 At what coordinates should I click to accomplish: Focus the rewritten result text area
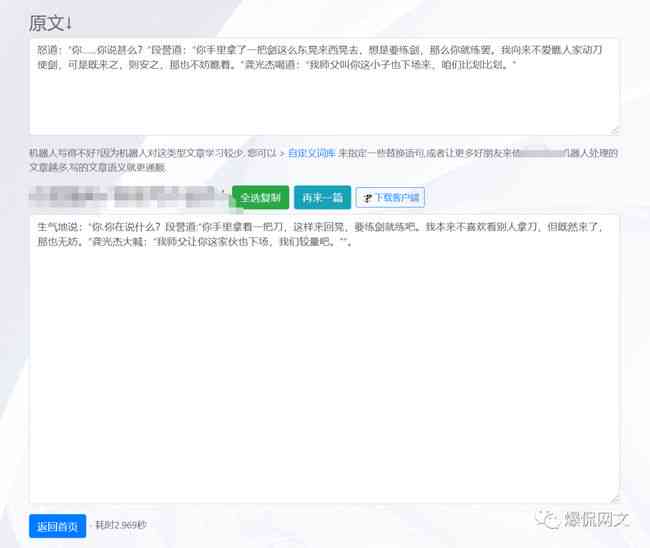click(325, 359)
